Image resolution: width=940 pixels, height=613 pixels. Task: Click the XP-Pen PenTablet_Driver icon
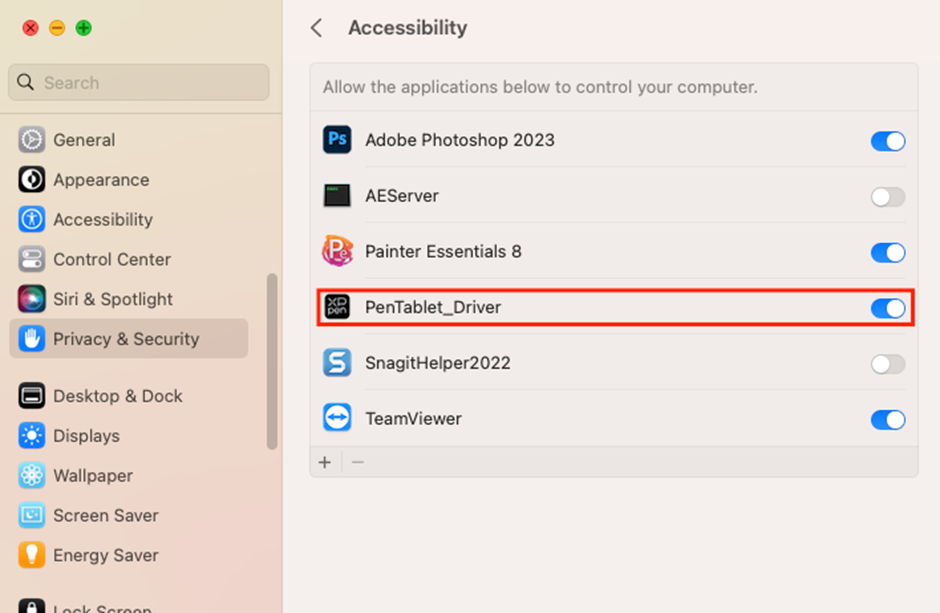point(337,307)
